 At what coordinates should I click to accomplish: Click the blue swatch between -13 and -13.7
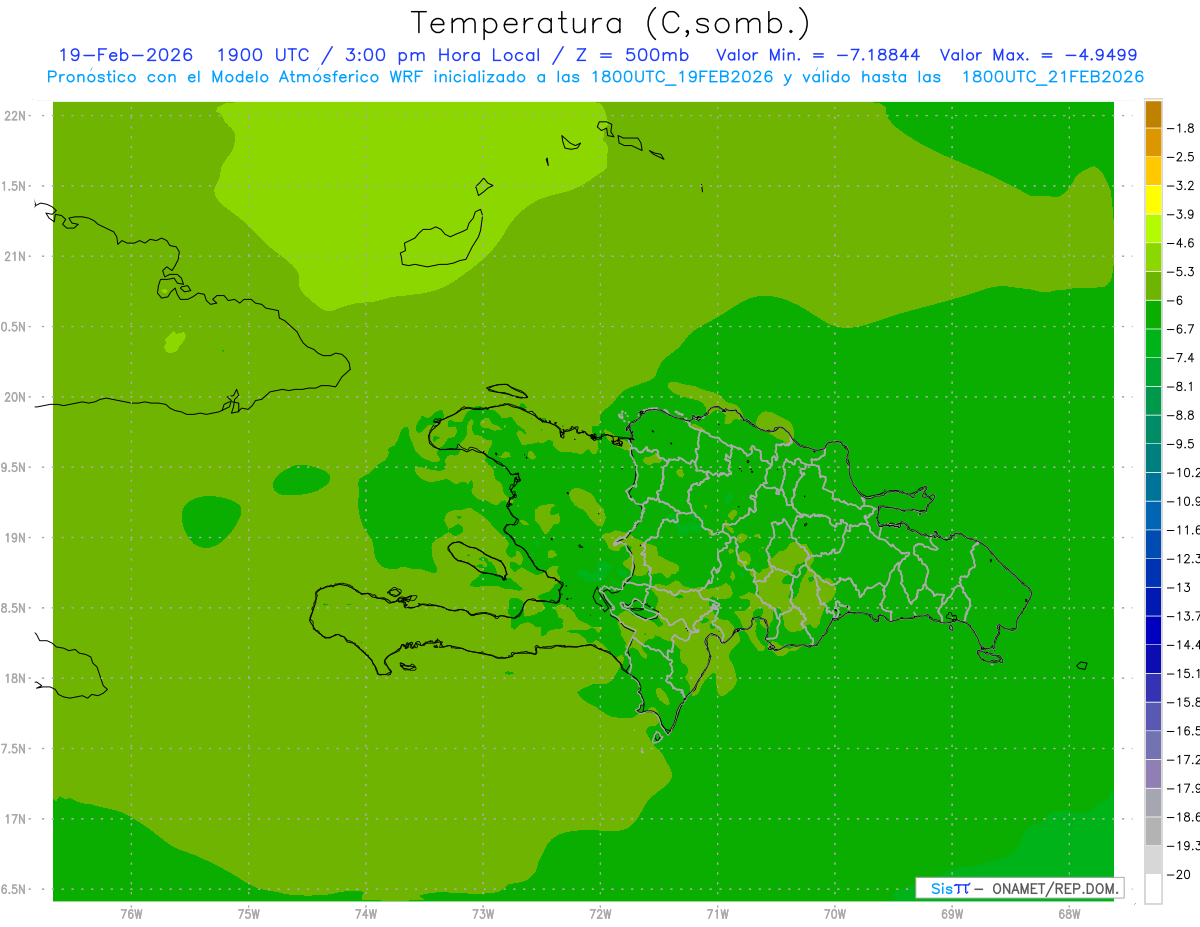pyautogui.click(x=1153, y=601)
